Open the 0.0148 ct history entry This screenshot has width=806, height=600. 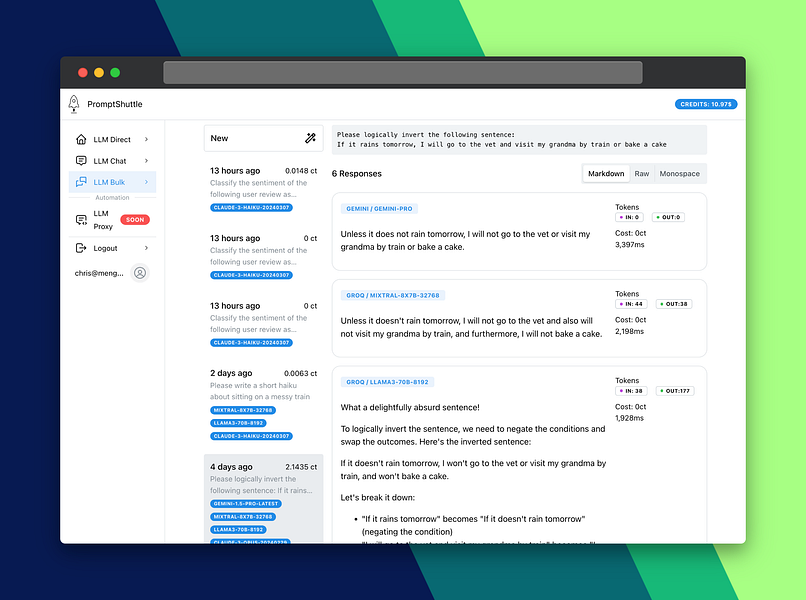pyautogui.click(x=263, y=189)
